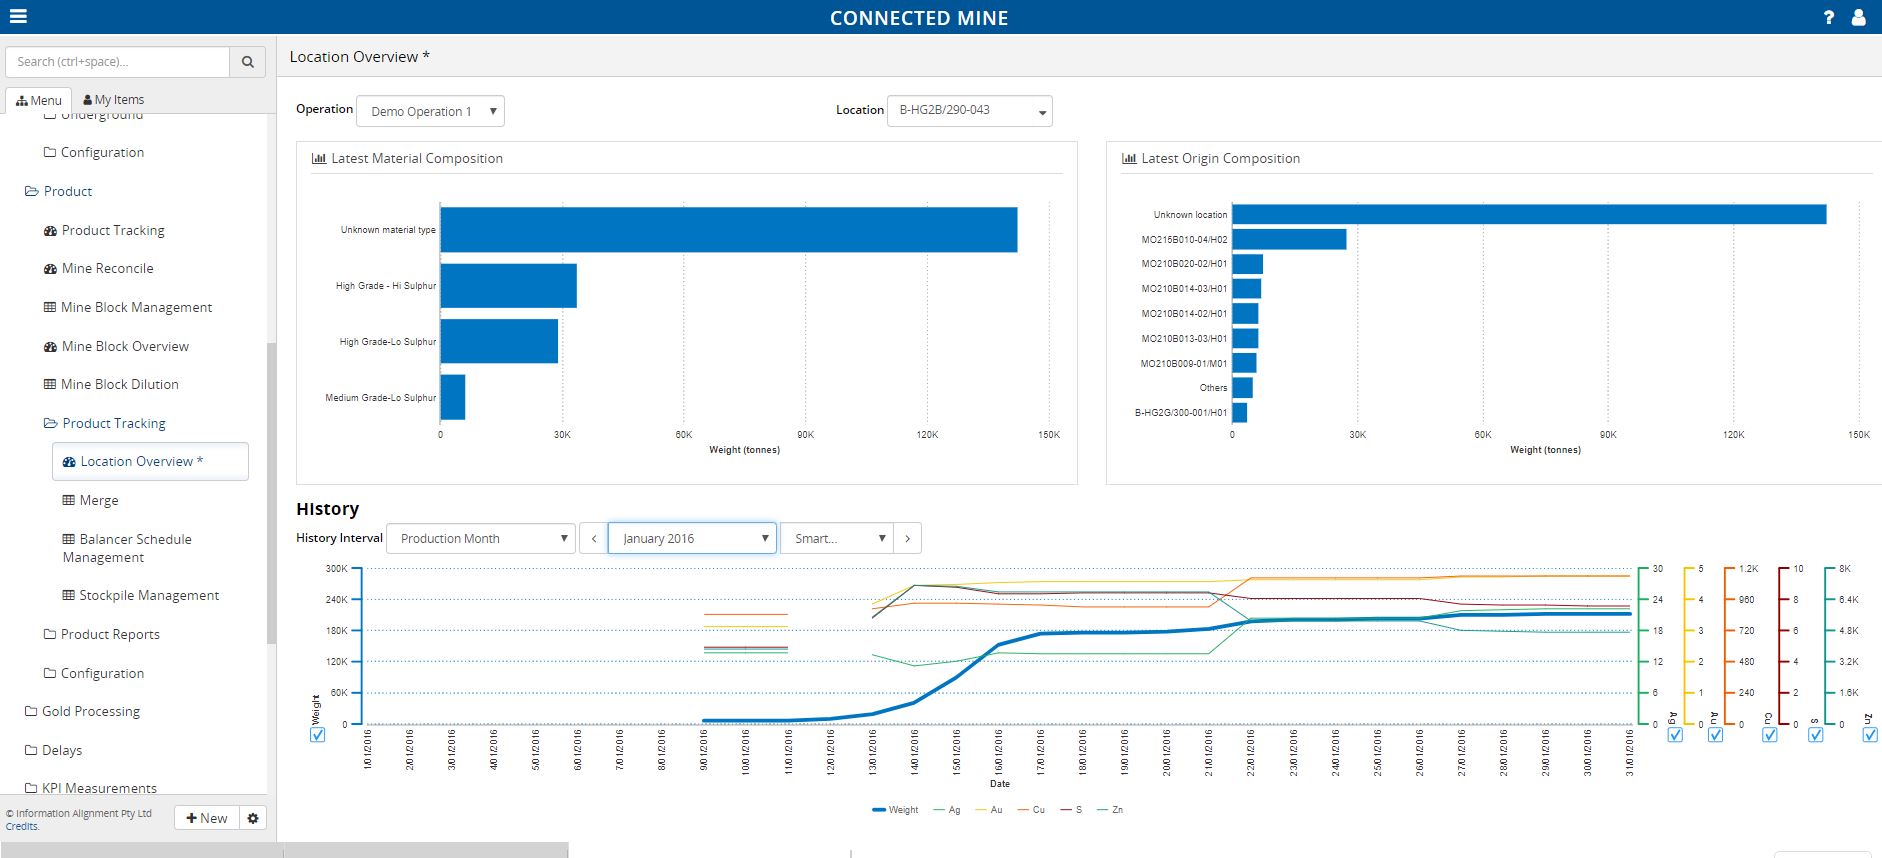Open the Smart... dropdown
The image size is (1882, 858).
click(x=836, y=538)
